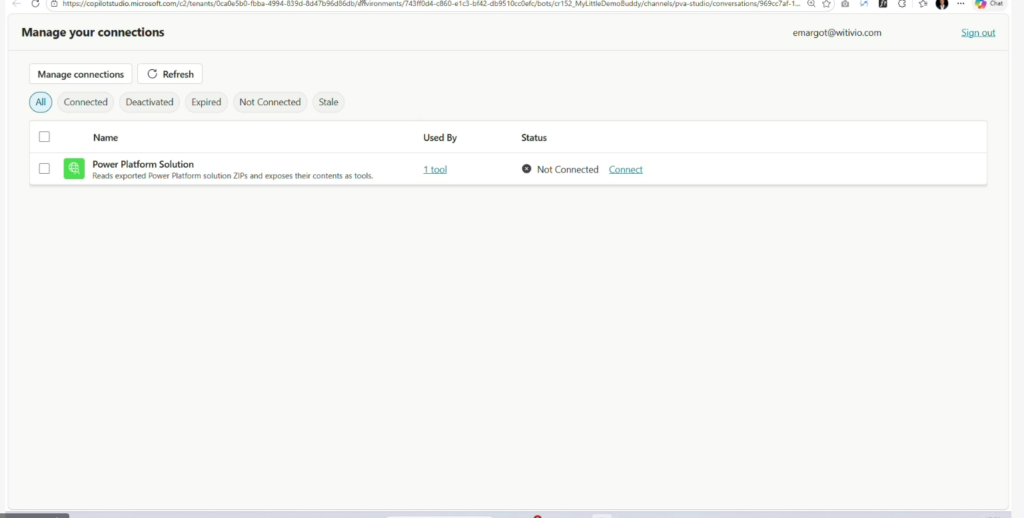Viewport: 1024px width, 518px height.
Task: Click the green Power Platform Solution icon
Action: [x=74, y=169]
